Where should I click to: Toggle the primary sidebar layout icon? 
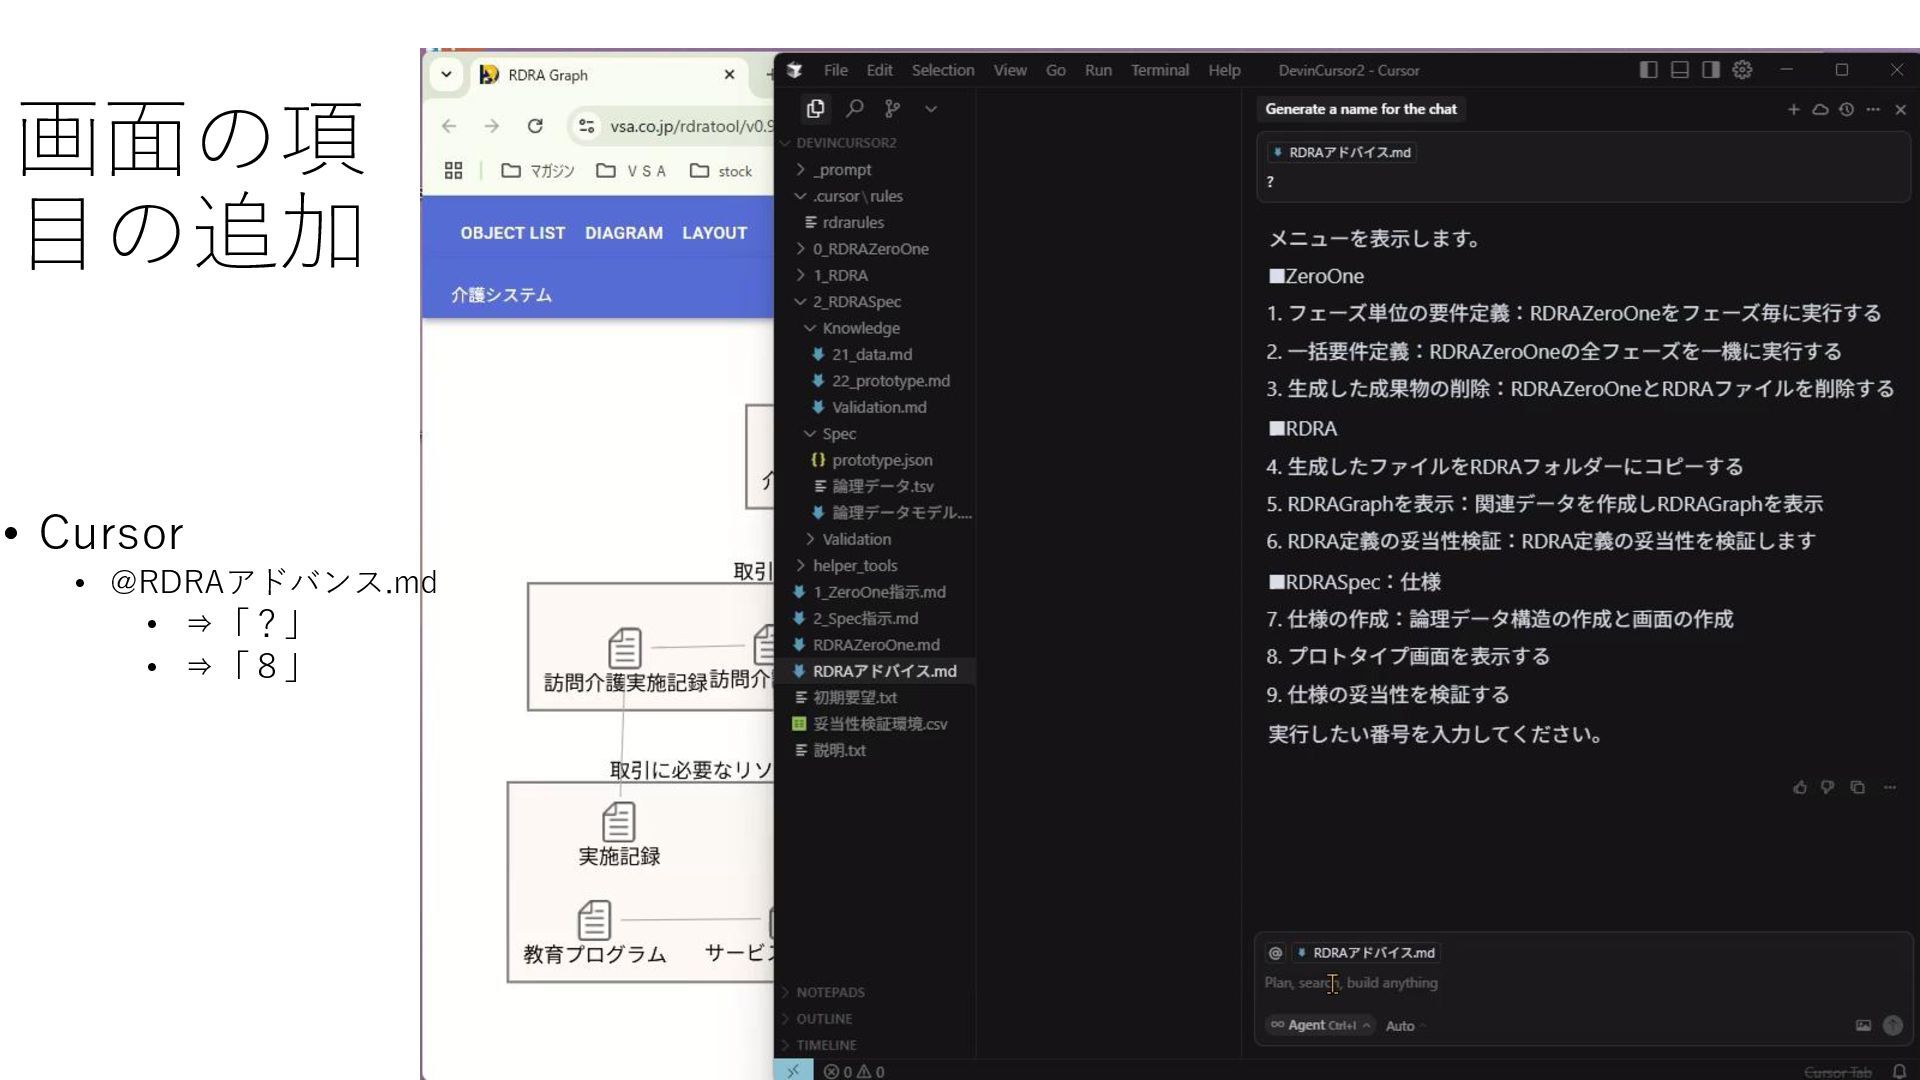pyautogui.click(x=1649, y=69)
